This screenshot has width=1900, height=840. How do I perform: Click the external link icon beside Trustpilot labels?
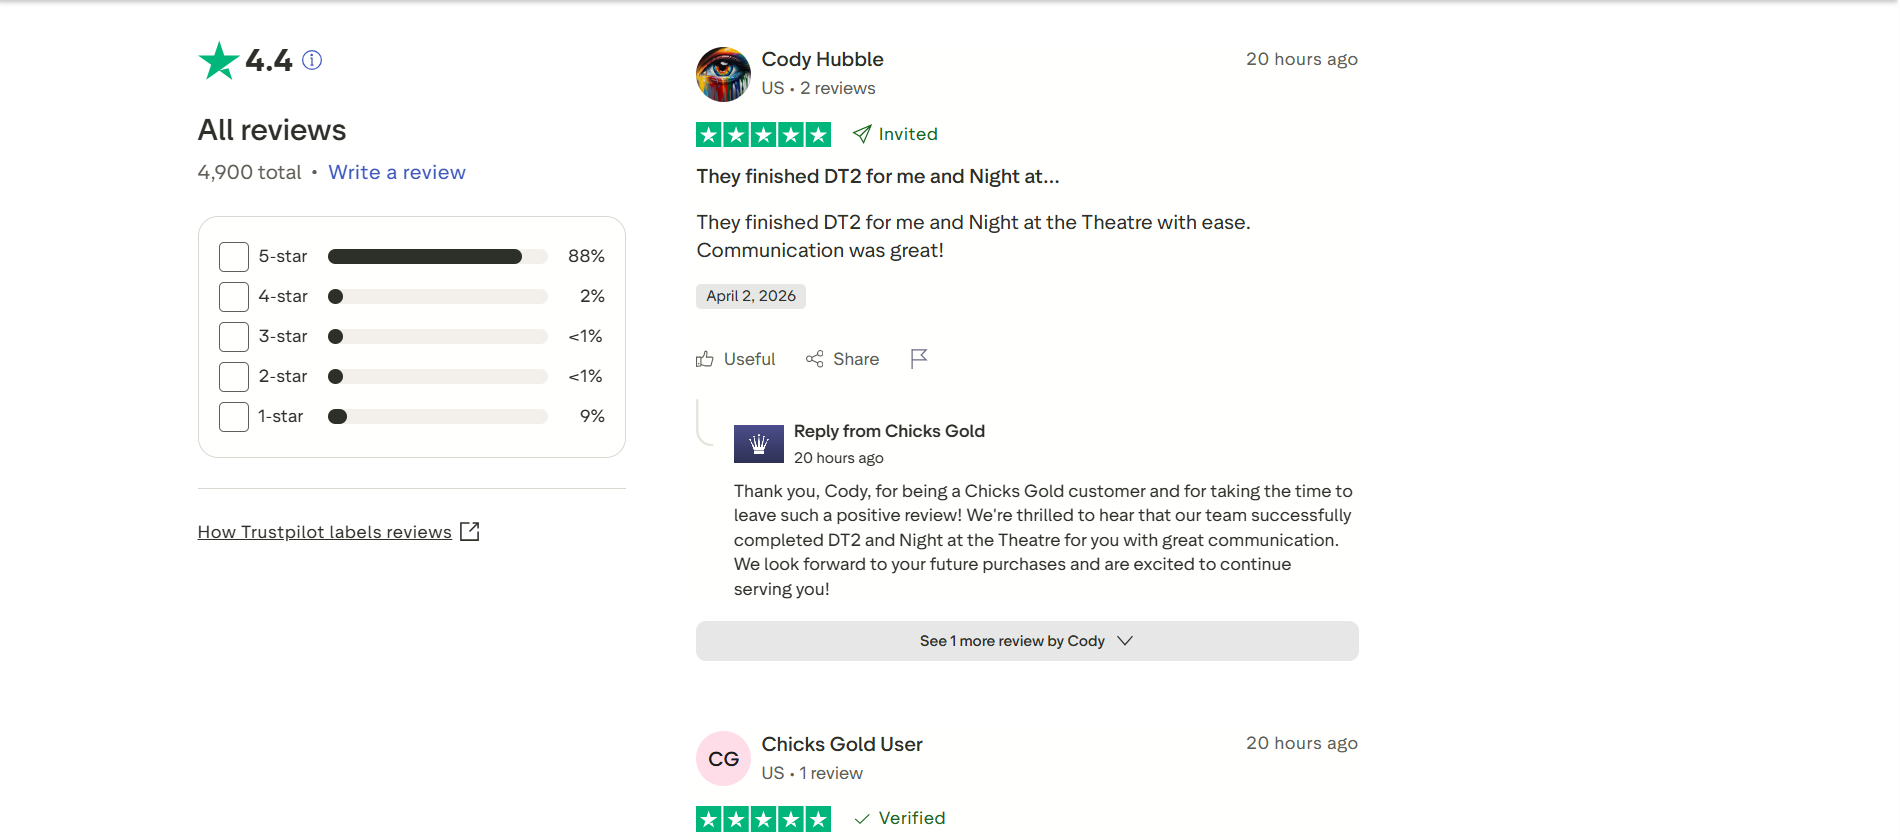(470, 532)
